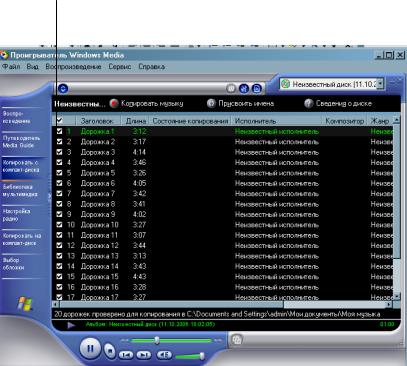The height and width of the screenshot is (366, 407).
Task: Open Выбор обложки sidebar tab
Action: 14,264
